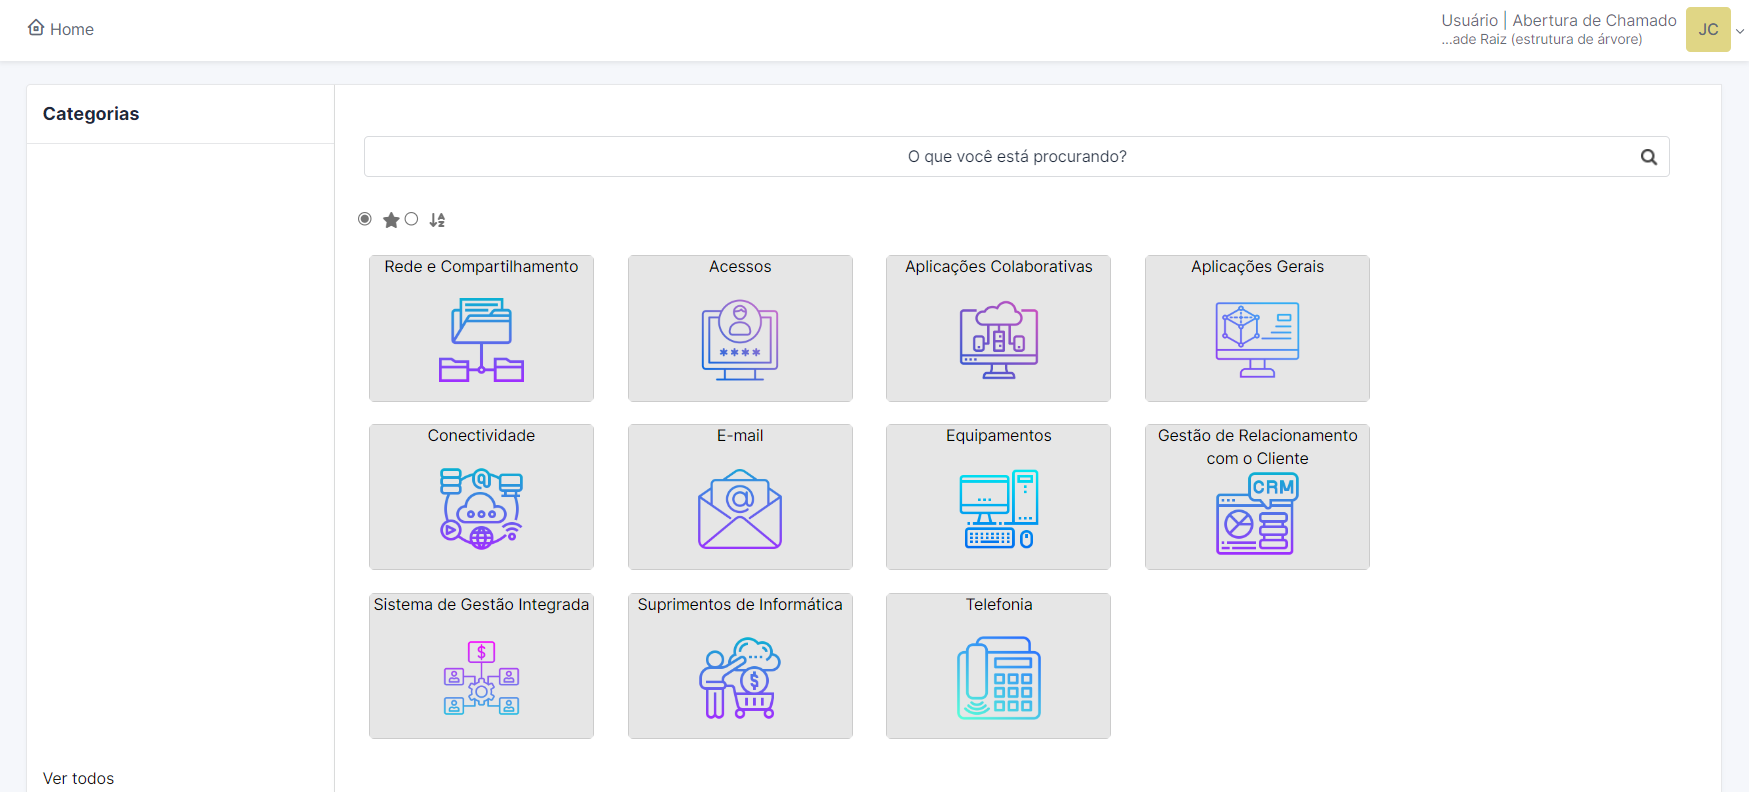Click the A-Z alphabetical sort icon
Image resolution: width=1749 pixels, height=792 pixels.
(437, 220)
